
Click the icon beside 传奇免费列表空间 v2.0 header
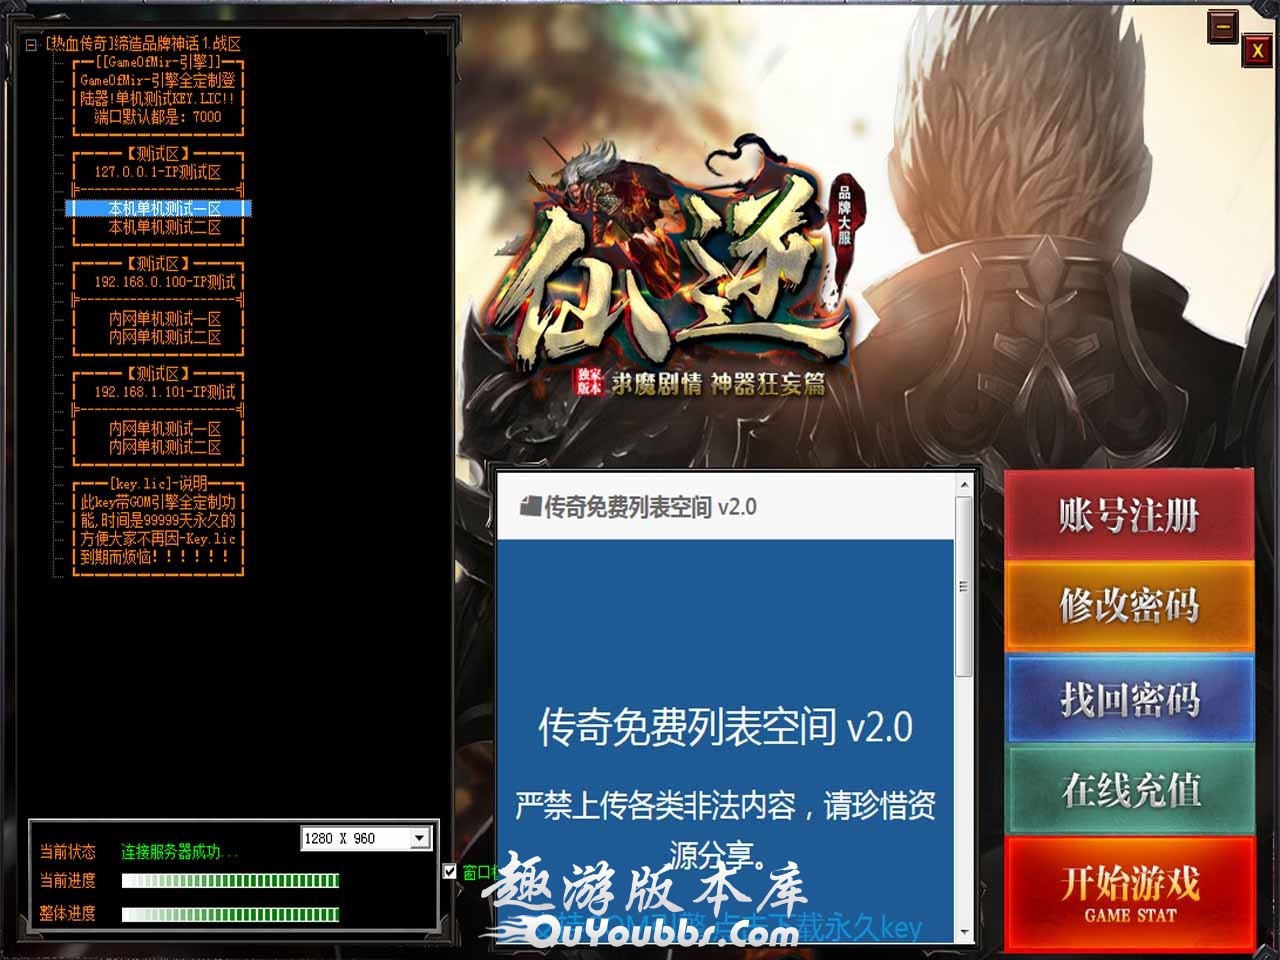coord(529,507)
